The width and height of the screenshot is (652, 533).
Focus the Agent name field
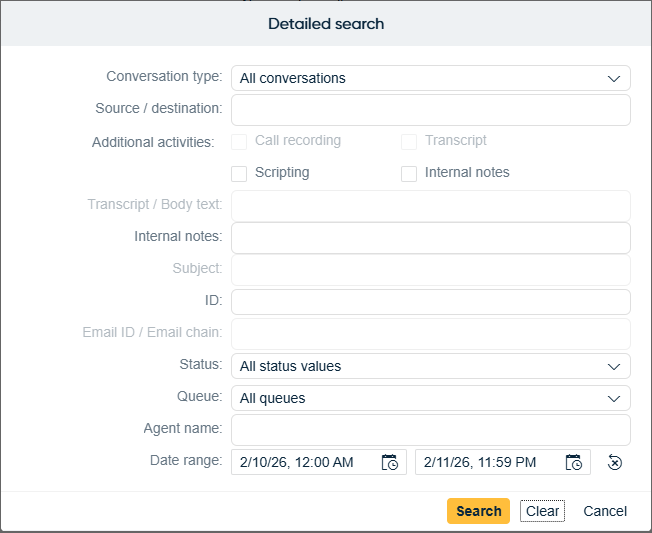pyautogui.click(x=431, y=430)
